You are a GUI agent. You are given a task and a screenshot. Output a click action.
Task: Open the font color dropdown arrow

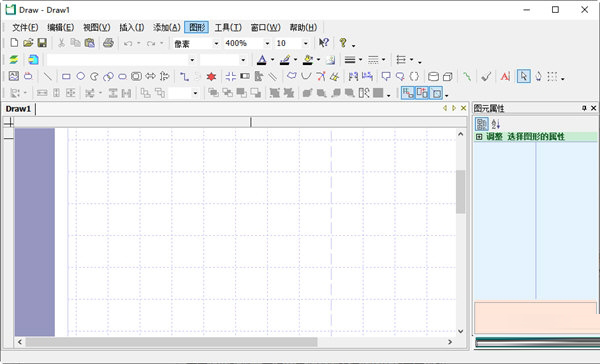click(x=272, y=60)
